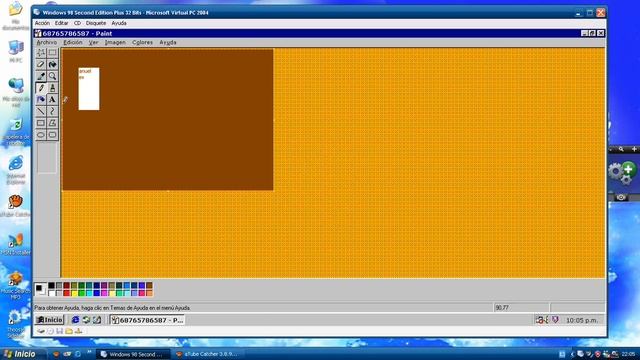Click the floppy disk icon in Virtual PC status bar
Screen dimensions: 640x360
(x=60, y=331)
